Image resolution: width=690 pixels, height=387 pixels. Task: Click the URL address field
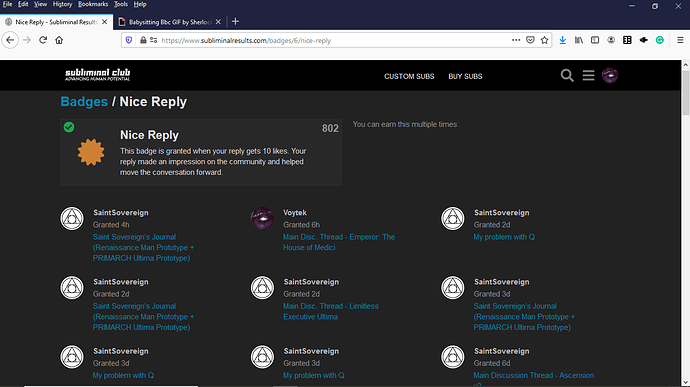pos(334,41)
